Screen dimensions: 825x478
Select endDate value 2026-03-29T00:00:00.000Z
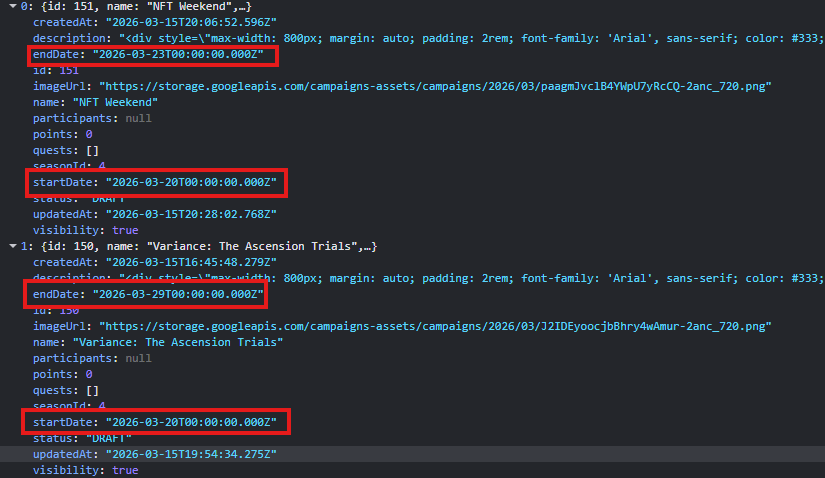[178, 294]
